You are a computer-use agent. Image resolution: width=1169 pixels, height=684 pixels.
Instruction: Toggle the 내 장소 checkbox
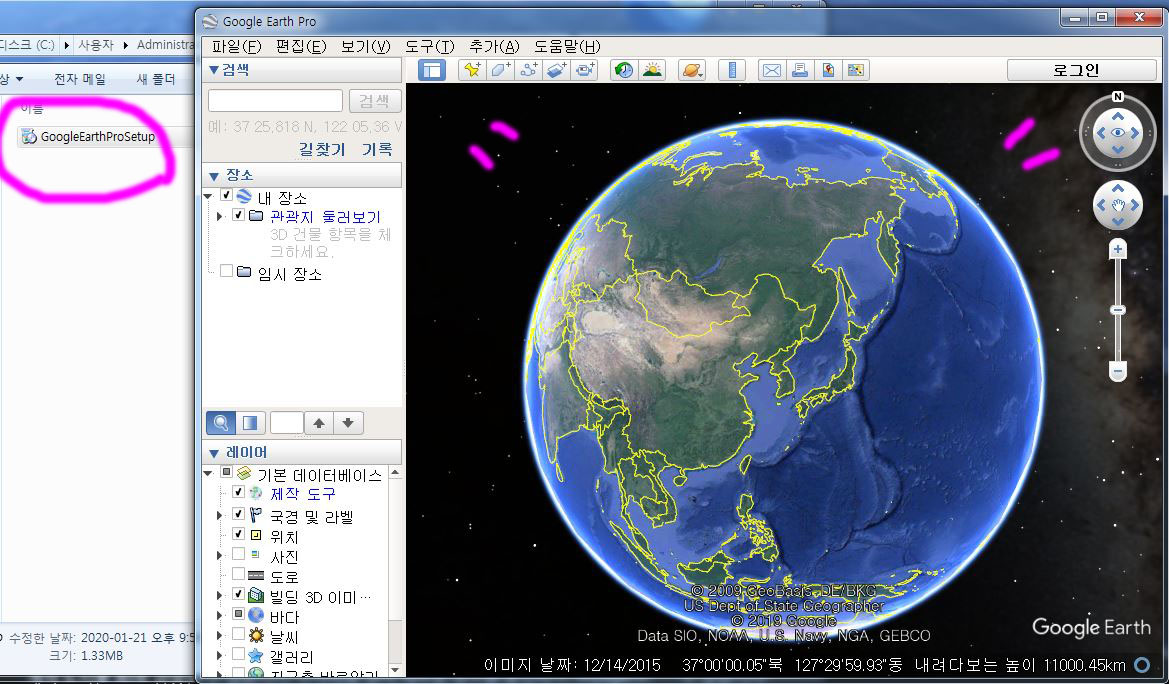[227, 195]
